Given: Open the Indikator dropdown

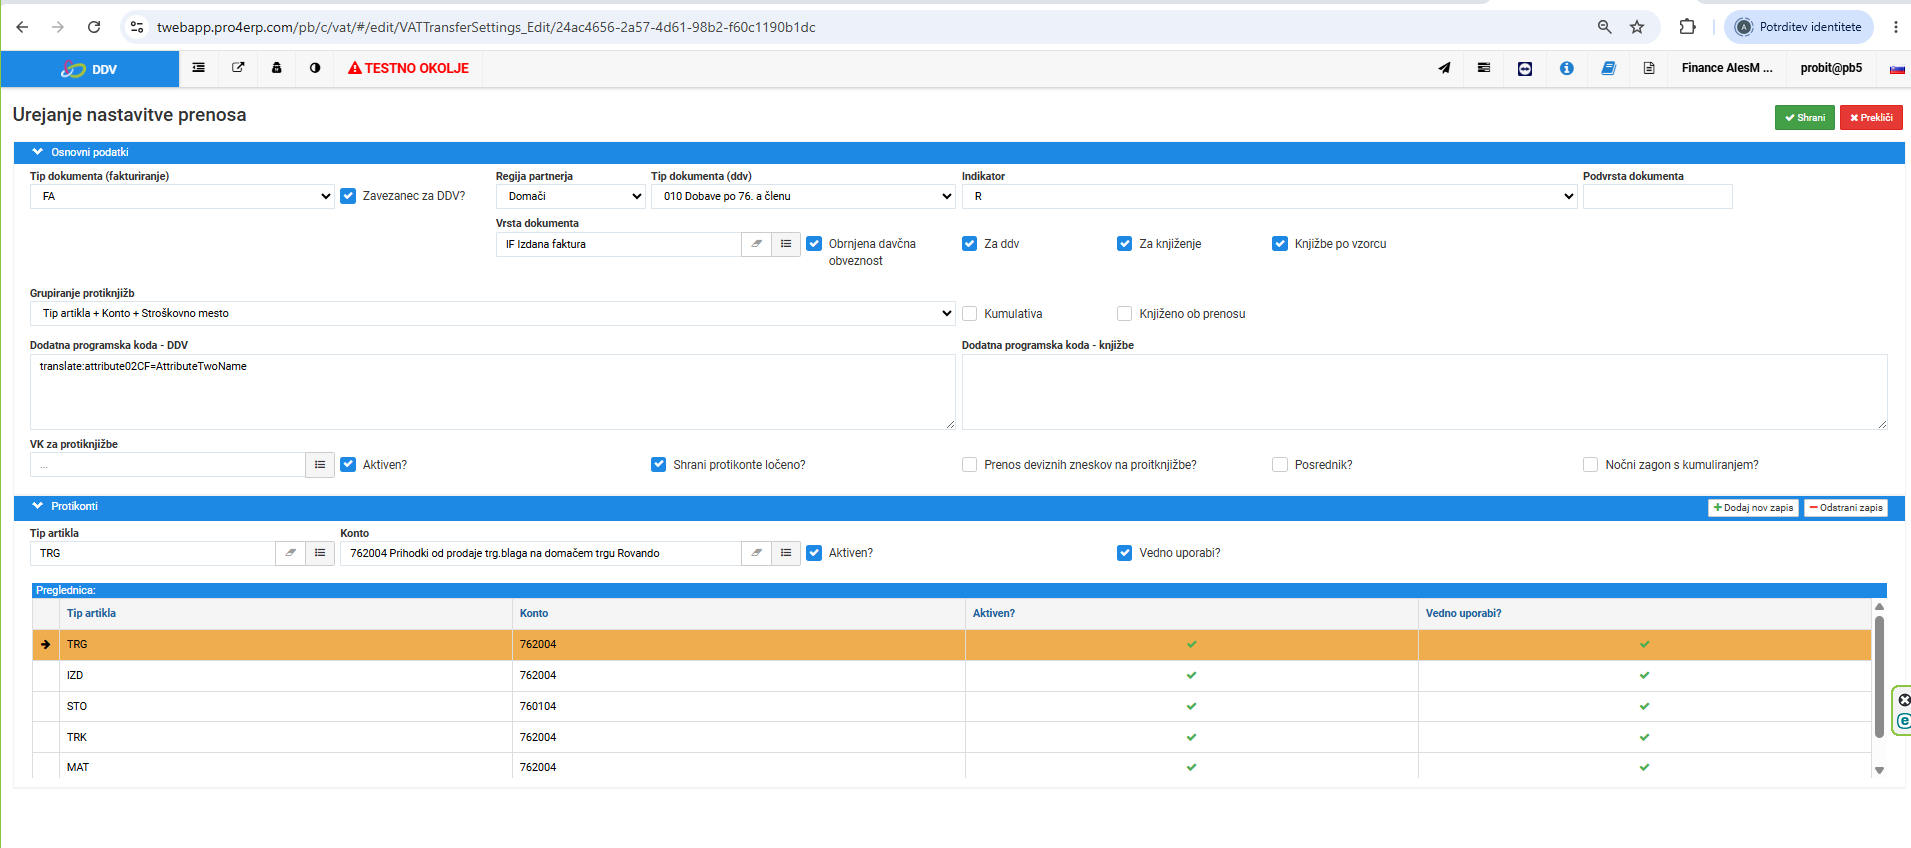Looking at the screenshot, I should (1269, 196).
